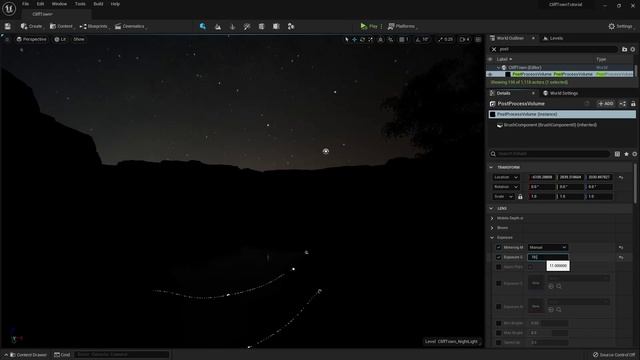Switch to Landscape mode icon

tap(218, 27)
